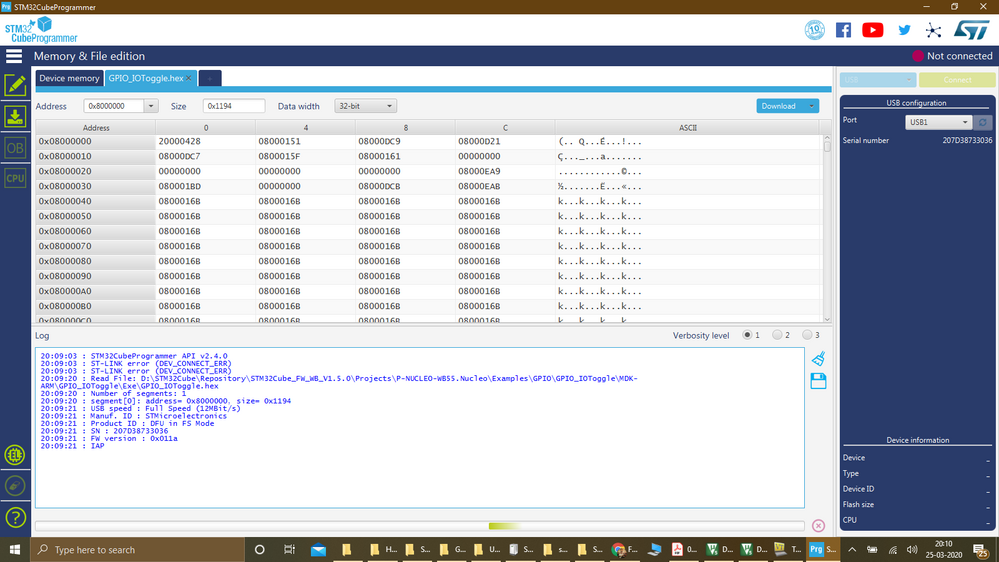Click the 10-year anniversary badge icon
The width and height of the screenshot is (999, 562).
click(814, 30)
